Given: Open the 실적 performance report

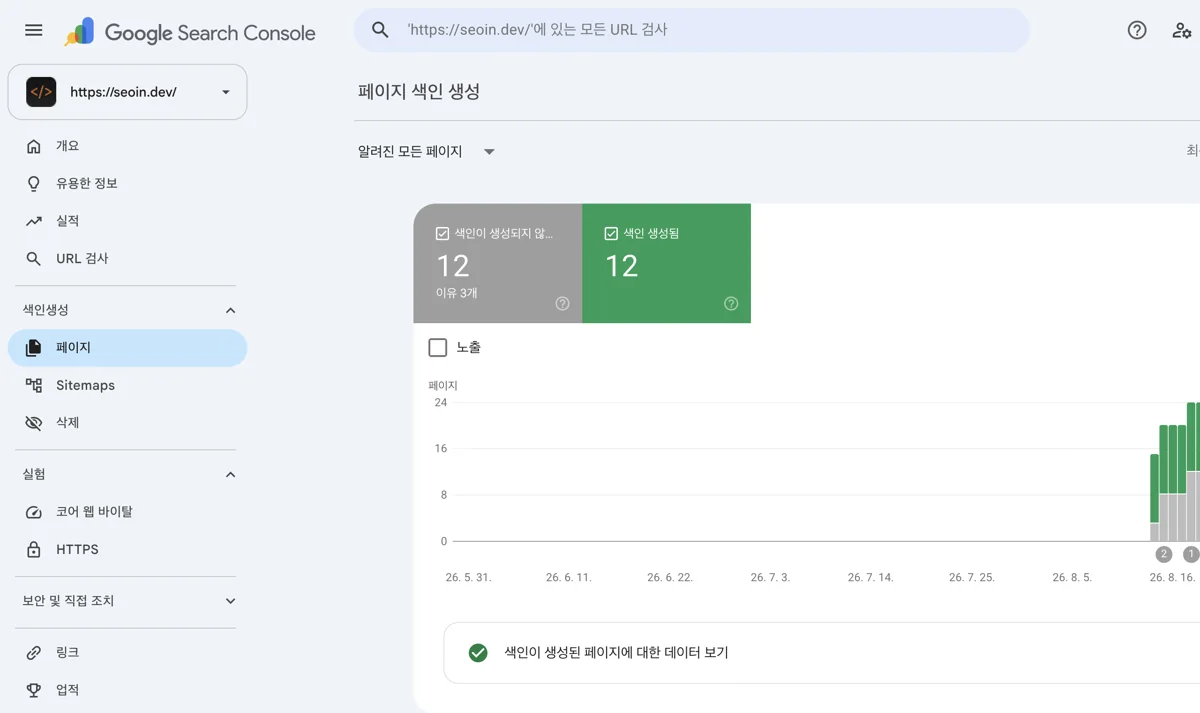Looking at the screenshot, I should (x=127, y=221).
